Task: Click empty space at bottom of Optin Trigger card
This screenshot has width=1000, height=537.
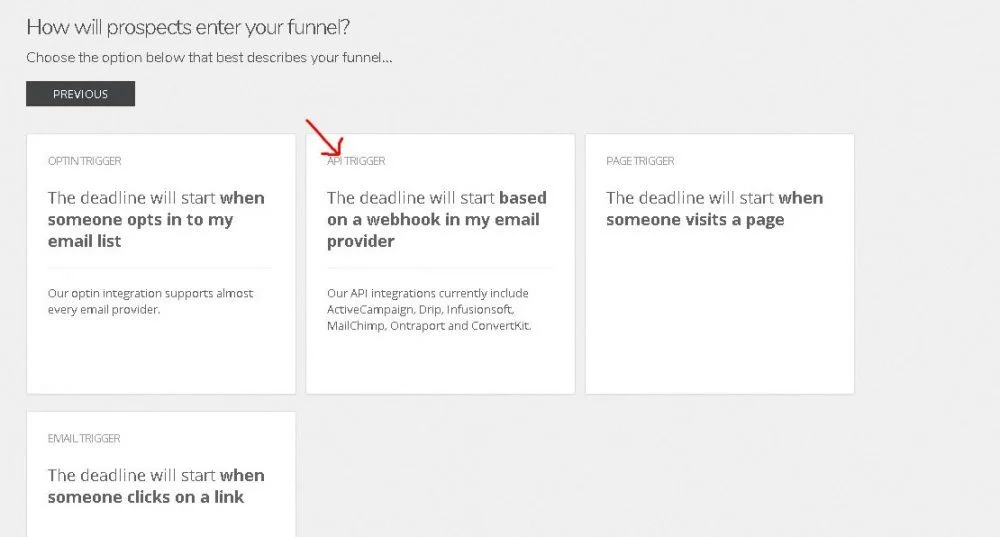Action: coord(160,358)
